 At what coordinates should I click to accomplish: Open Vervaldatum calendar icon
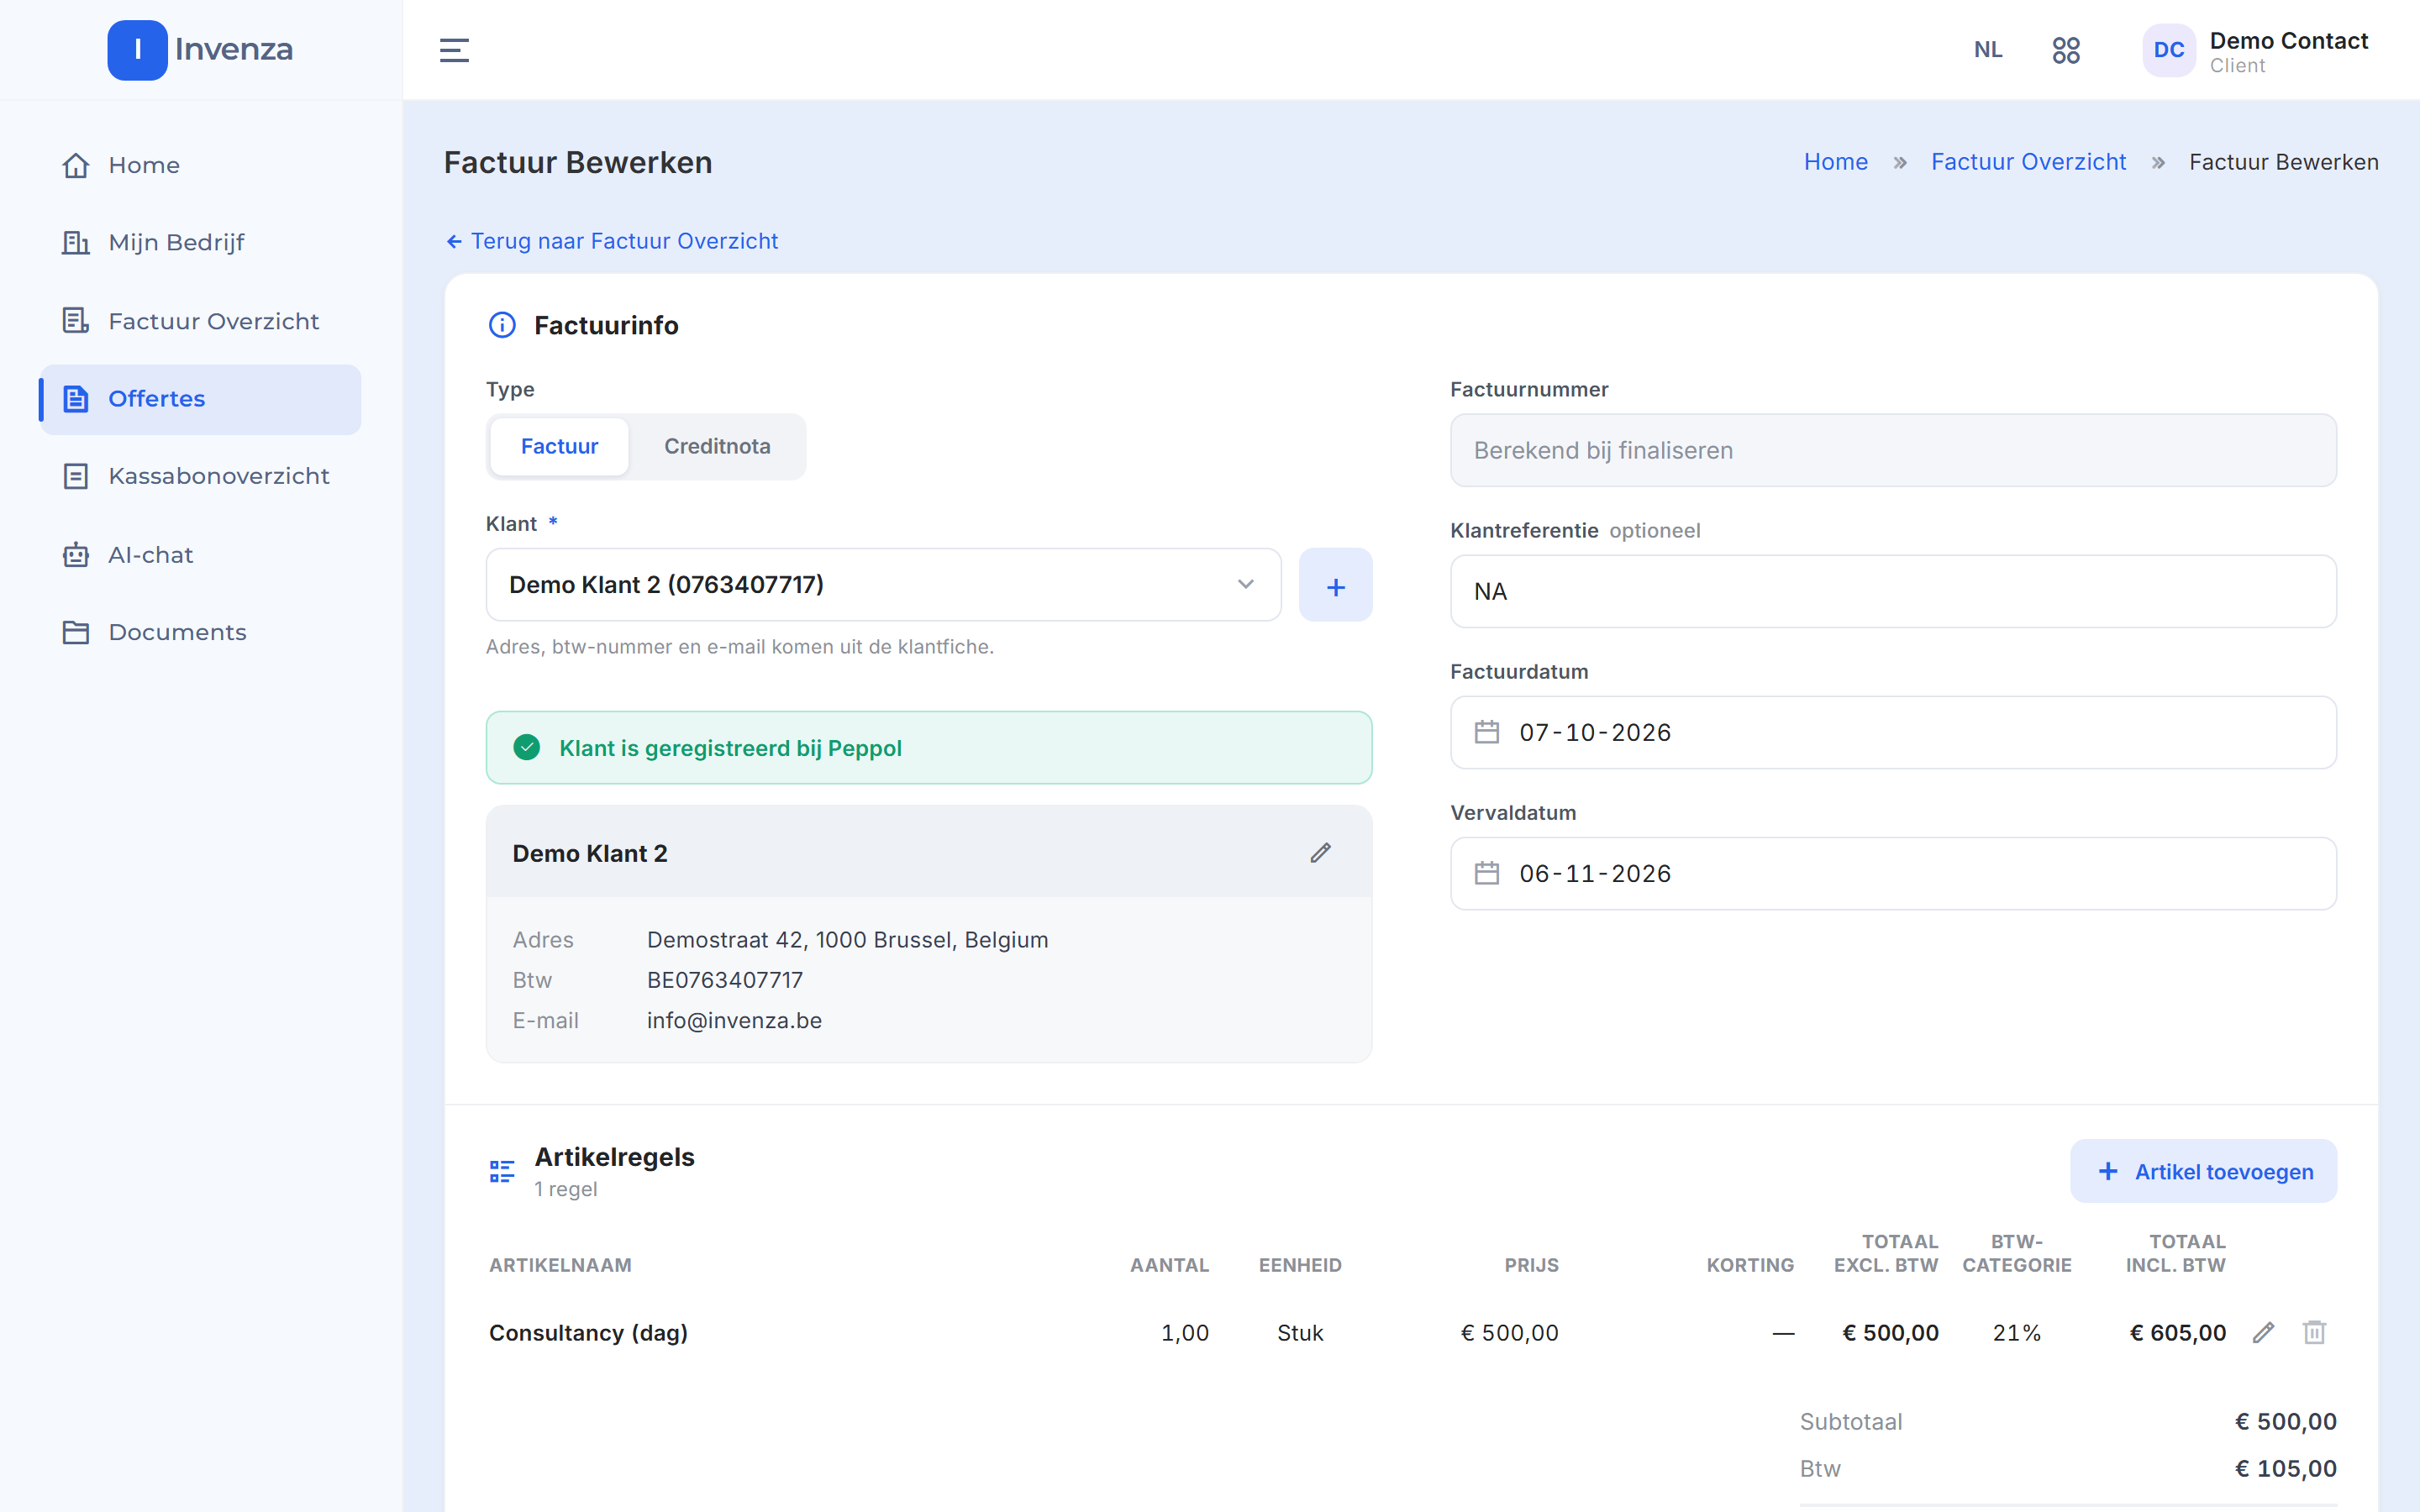[1487, 873]
